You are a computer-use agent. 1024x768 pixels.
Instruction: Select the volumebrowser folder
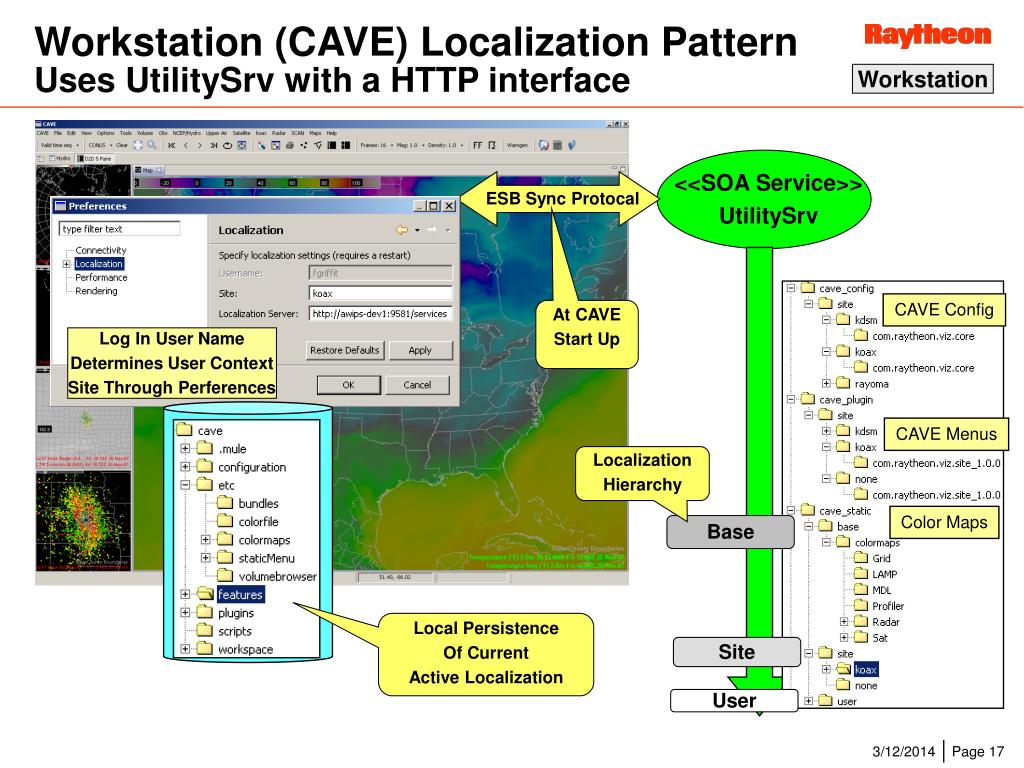tap(267, 577)
